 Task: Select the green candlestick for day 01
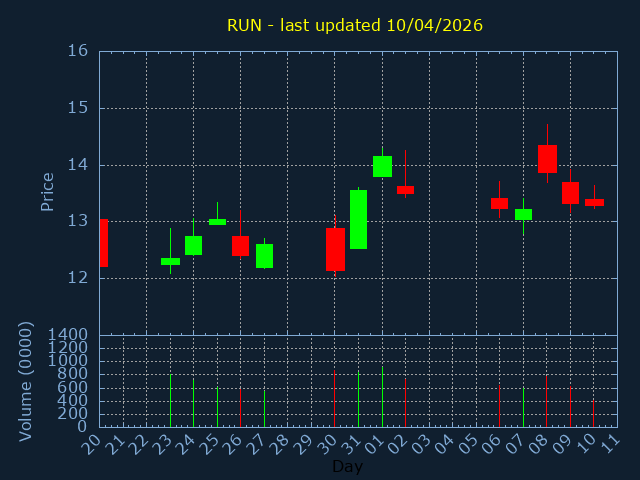point(382,166)
